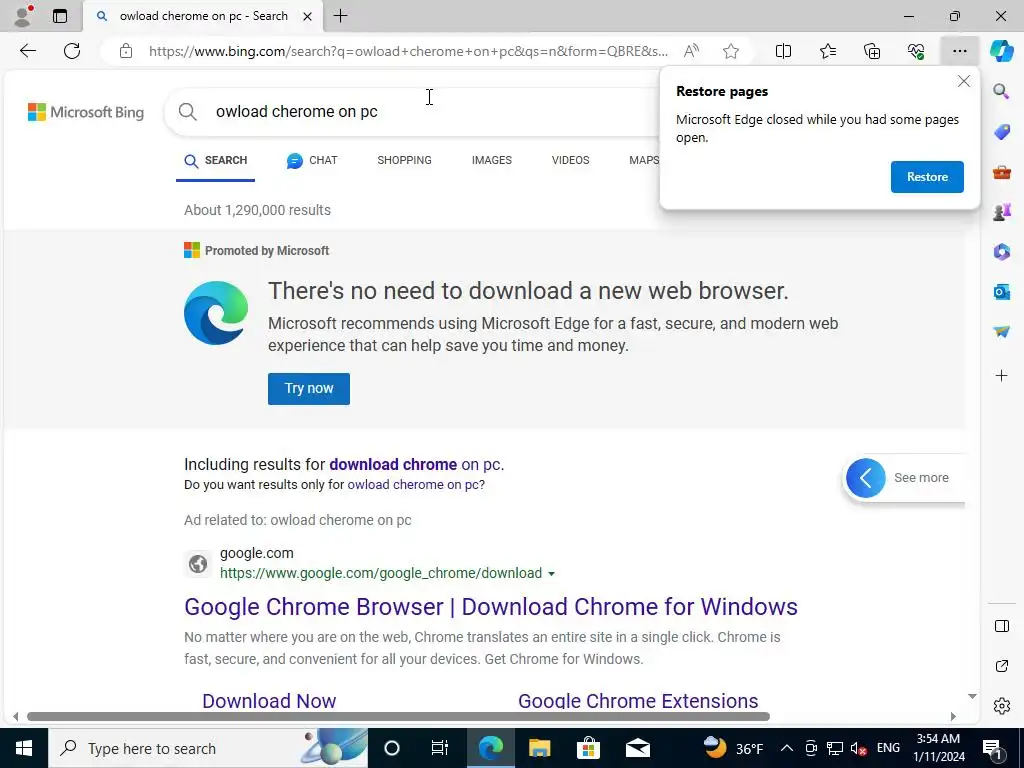Viewport: 1024px width, 768px height.
Task: Select the SEARCH results tab
Action: (216, 161)
